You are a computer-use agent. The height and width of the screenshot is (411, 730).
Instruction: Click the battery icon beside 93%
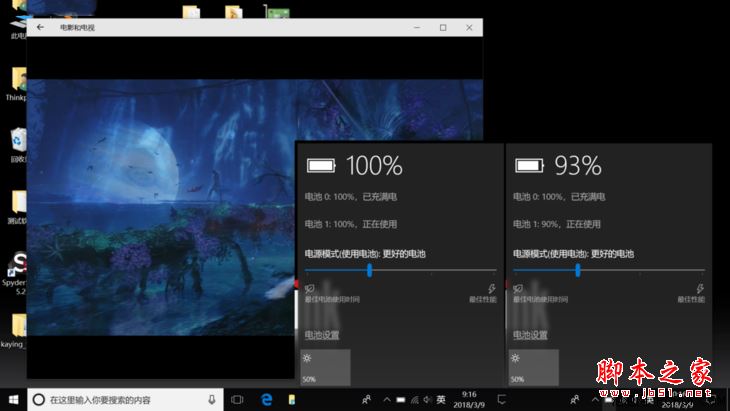[x=529, y=166]
